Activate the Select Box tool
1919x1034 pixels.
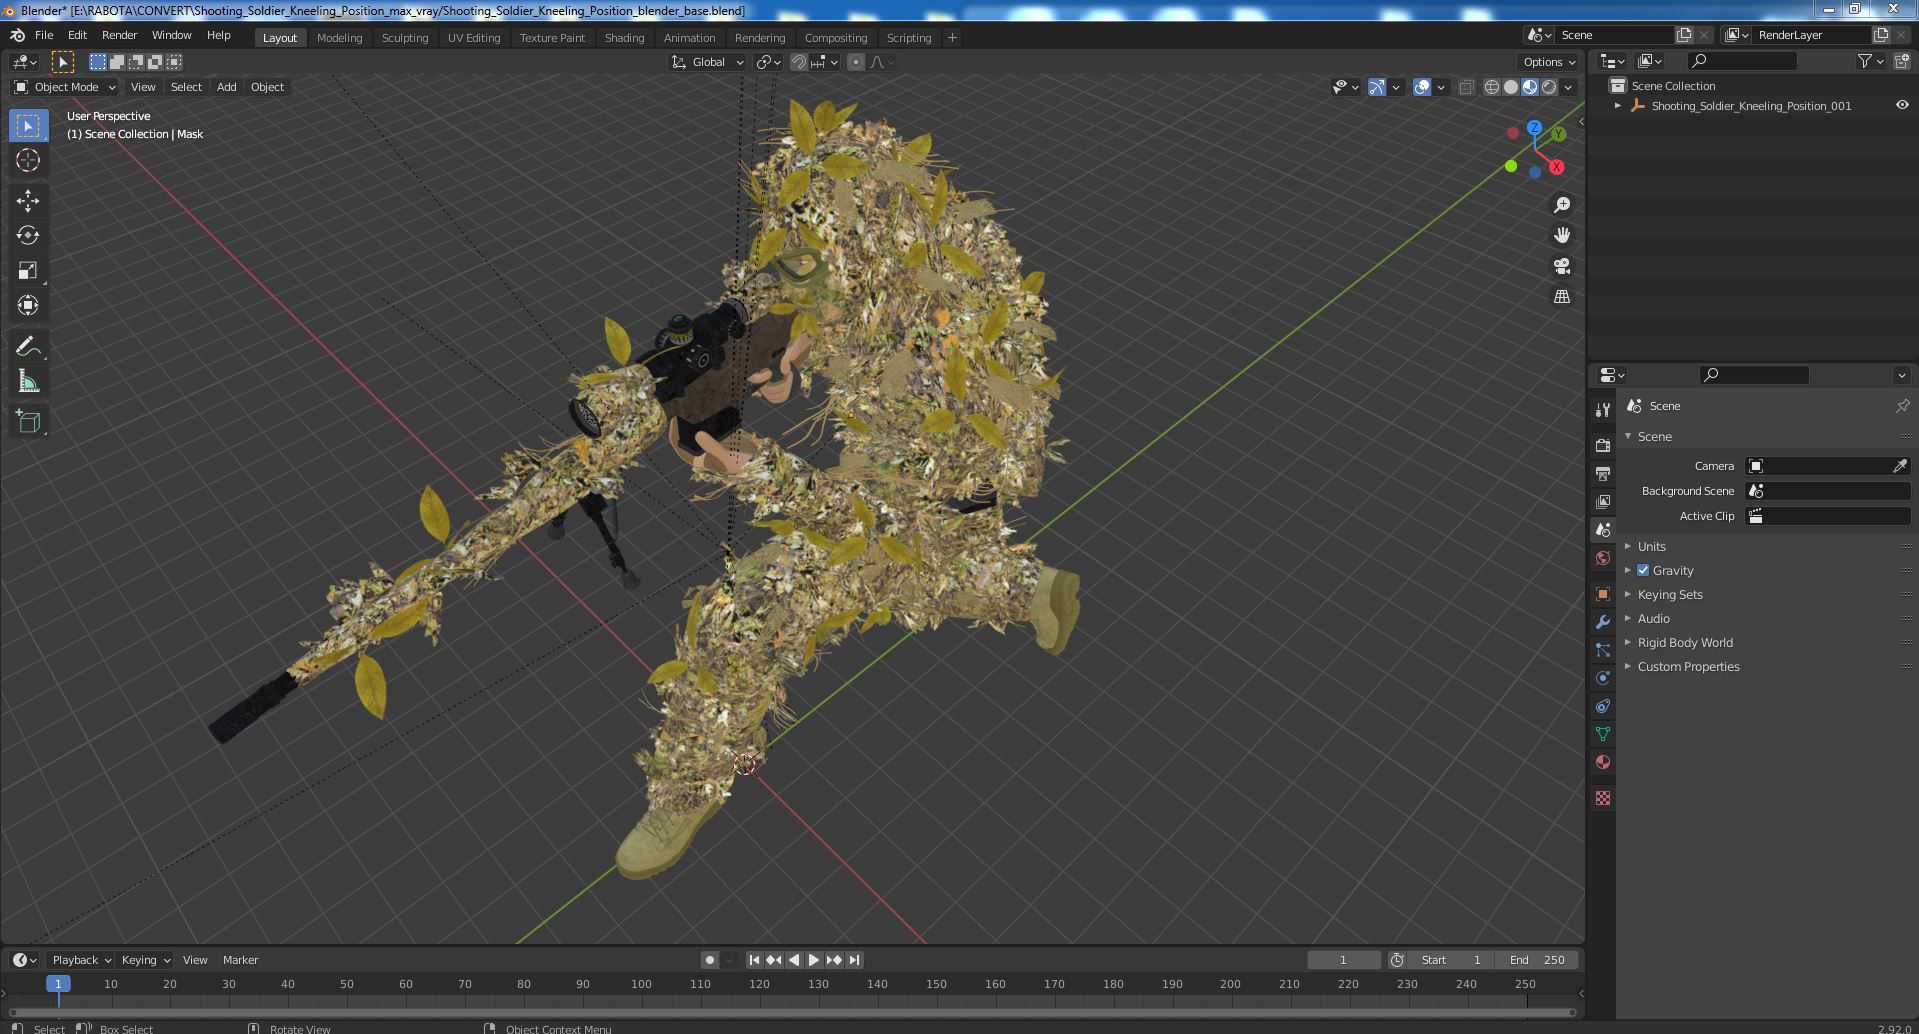[28, 125]
